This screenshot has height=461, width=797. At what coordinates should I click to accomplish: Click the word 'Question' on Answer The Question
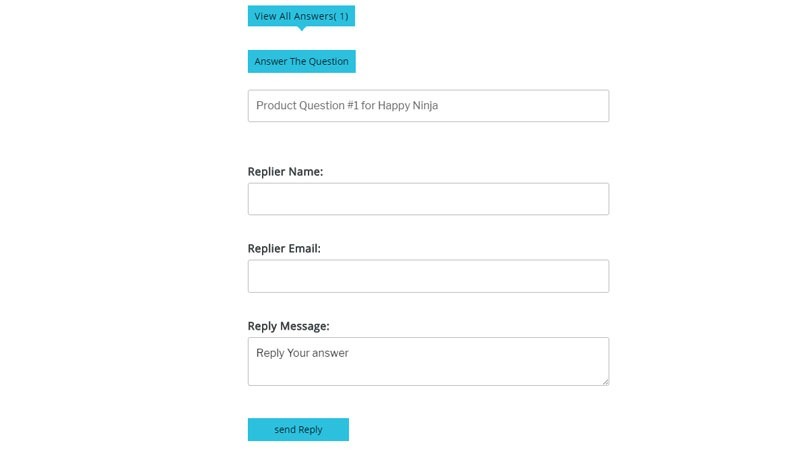tap(329, 62)
